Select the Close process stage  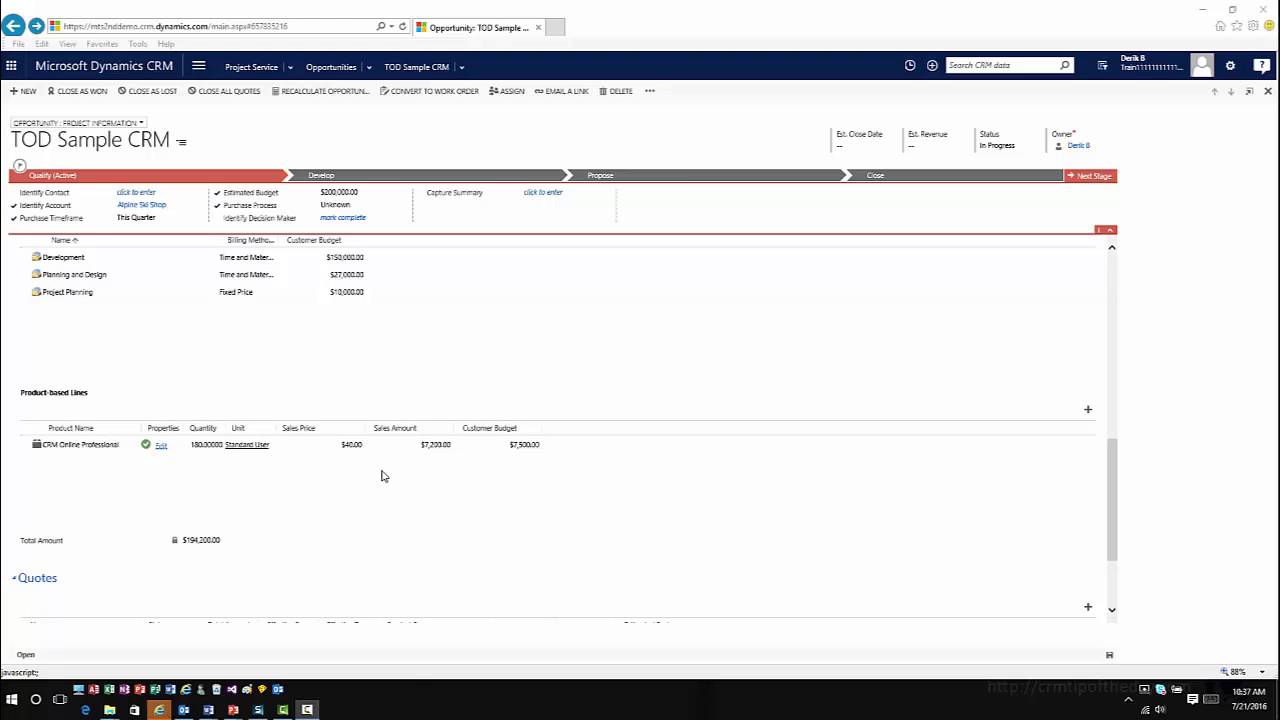[955, 175]
